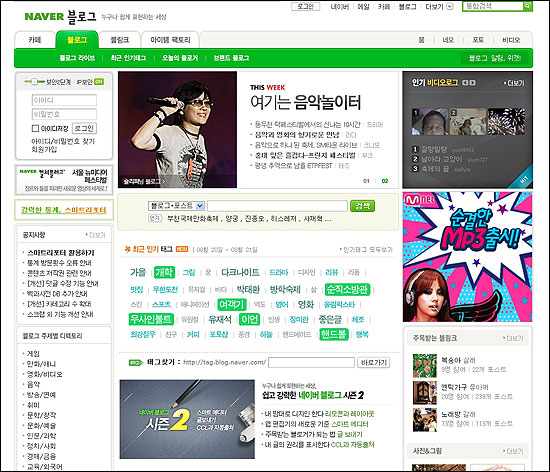The image size is (550, 472).
Task: Click the top 로그인 button
Action: point(306,6)
